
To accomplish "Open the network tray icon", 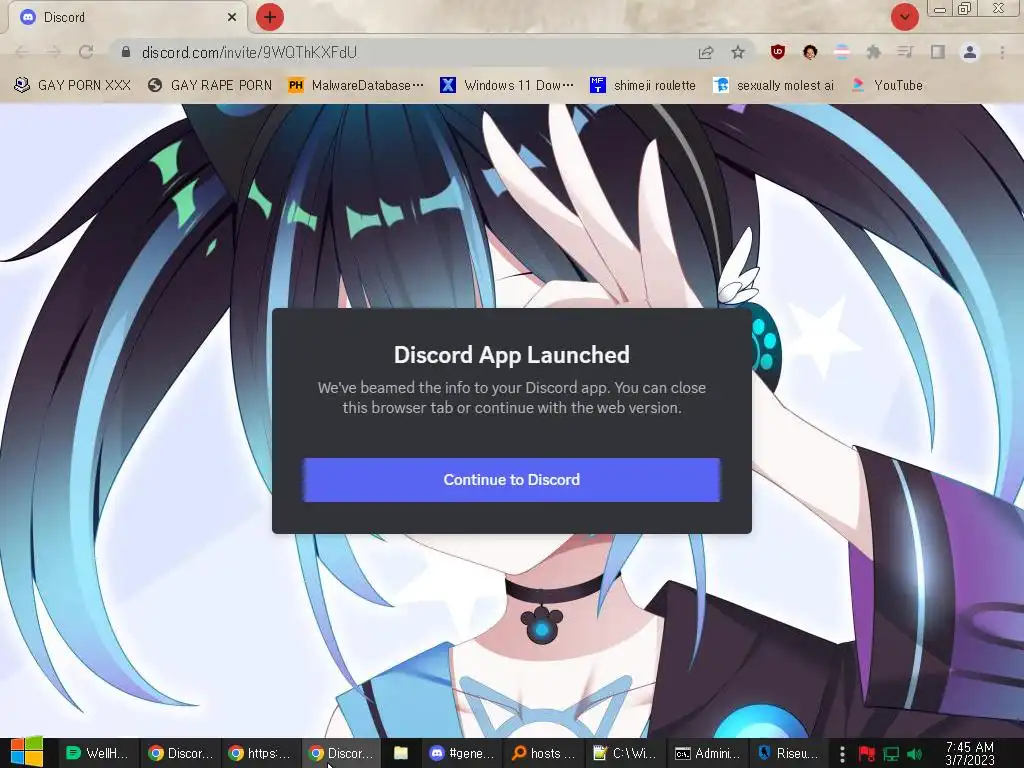I will 891,754.
